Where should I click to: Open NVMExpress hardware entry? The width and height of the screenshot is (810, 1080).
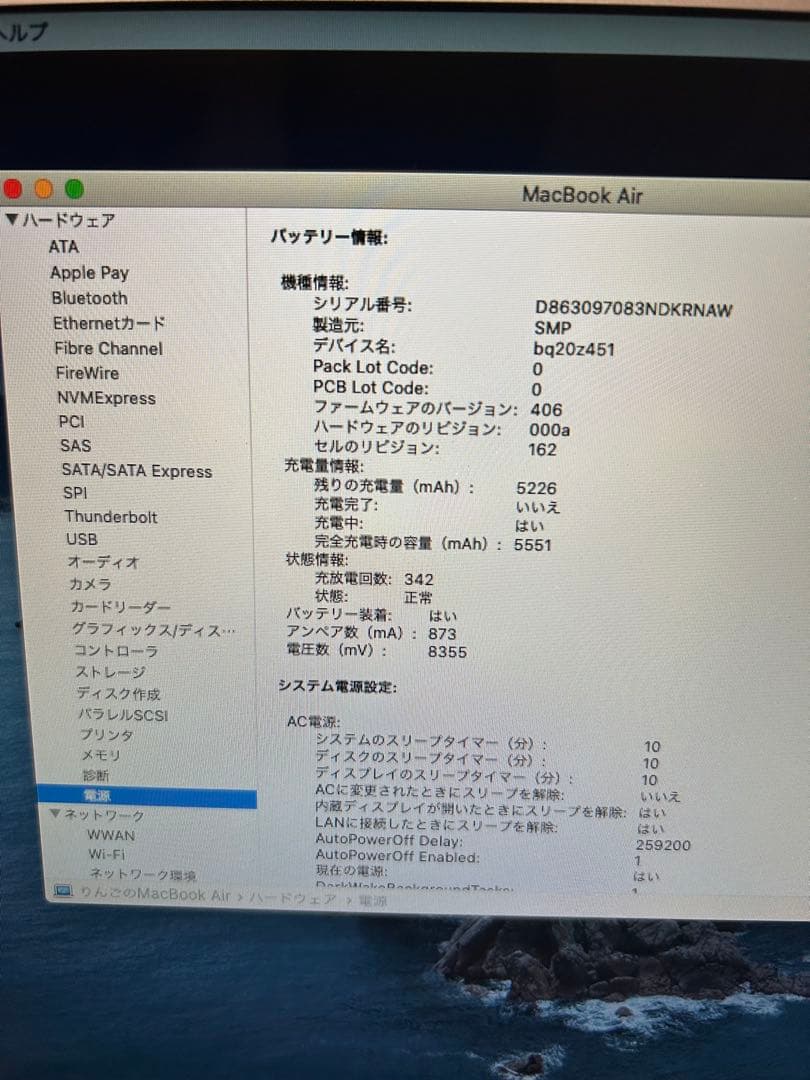pos(106,397)
